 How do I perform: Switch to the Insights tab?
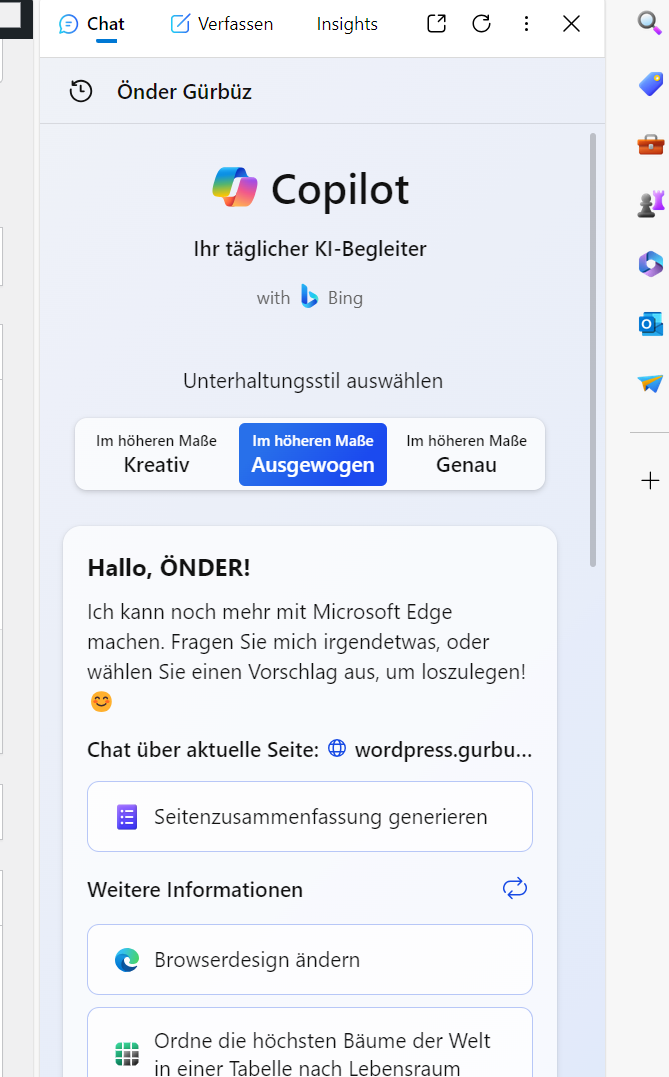347,24
